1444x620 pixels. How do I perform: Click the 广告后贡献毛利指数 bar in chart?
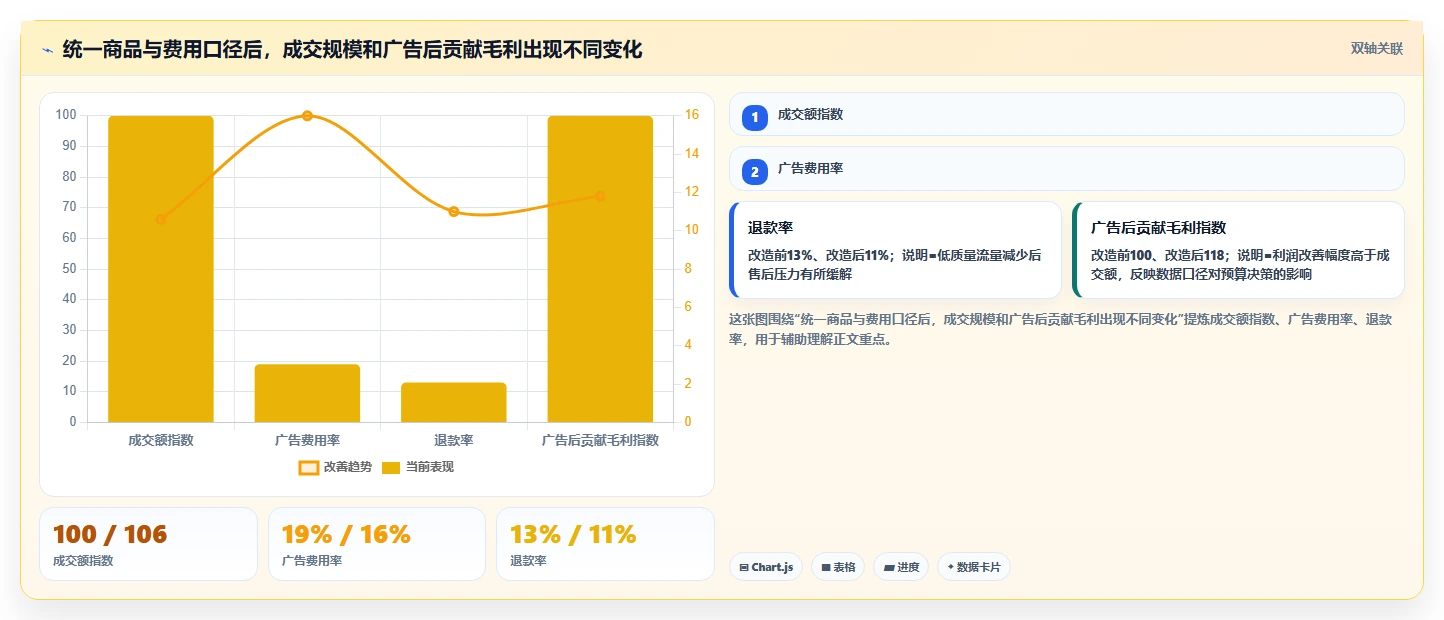[x=600, y=269]
